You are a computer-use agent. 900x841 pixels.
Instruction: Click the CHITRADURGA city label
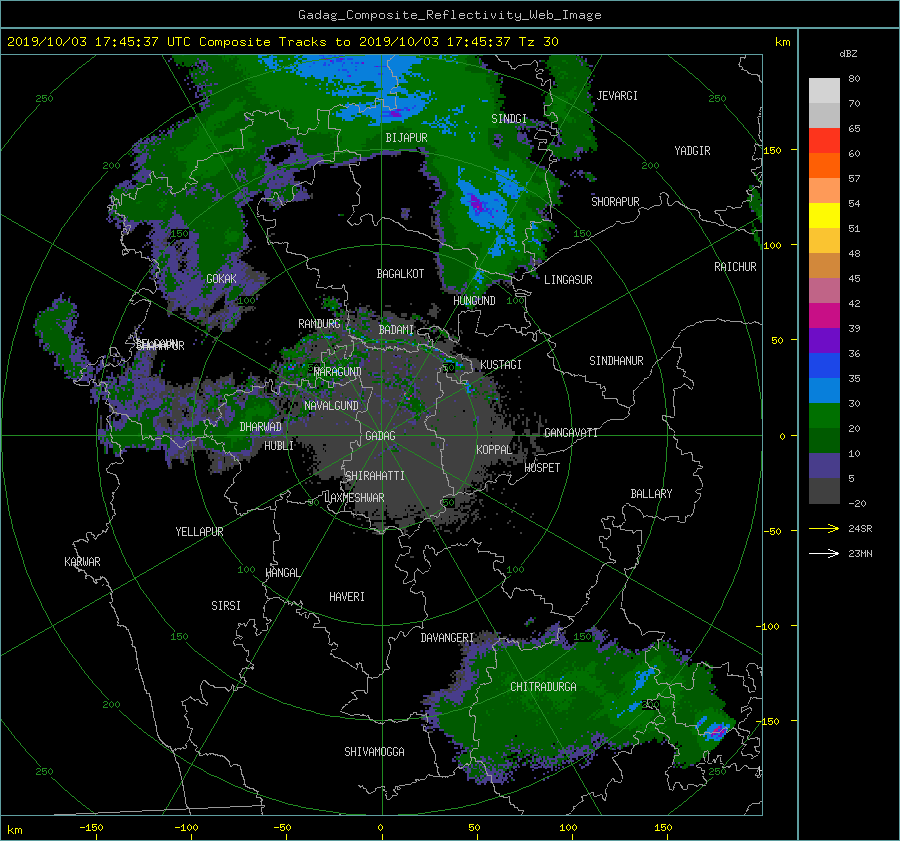(x=543, y=687)
